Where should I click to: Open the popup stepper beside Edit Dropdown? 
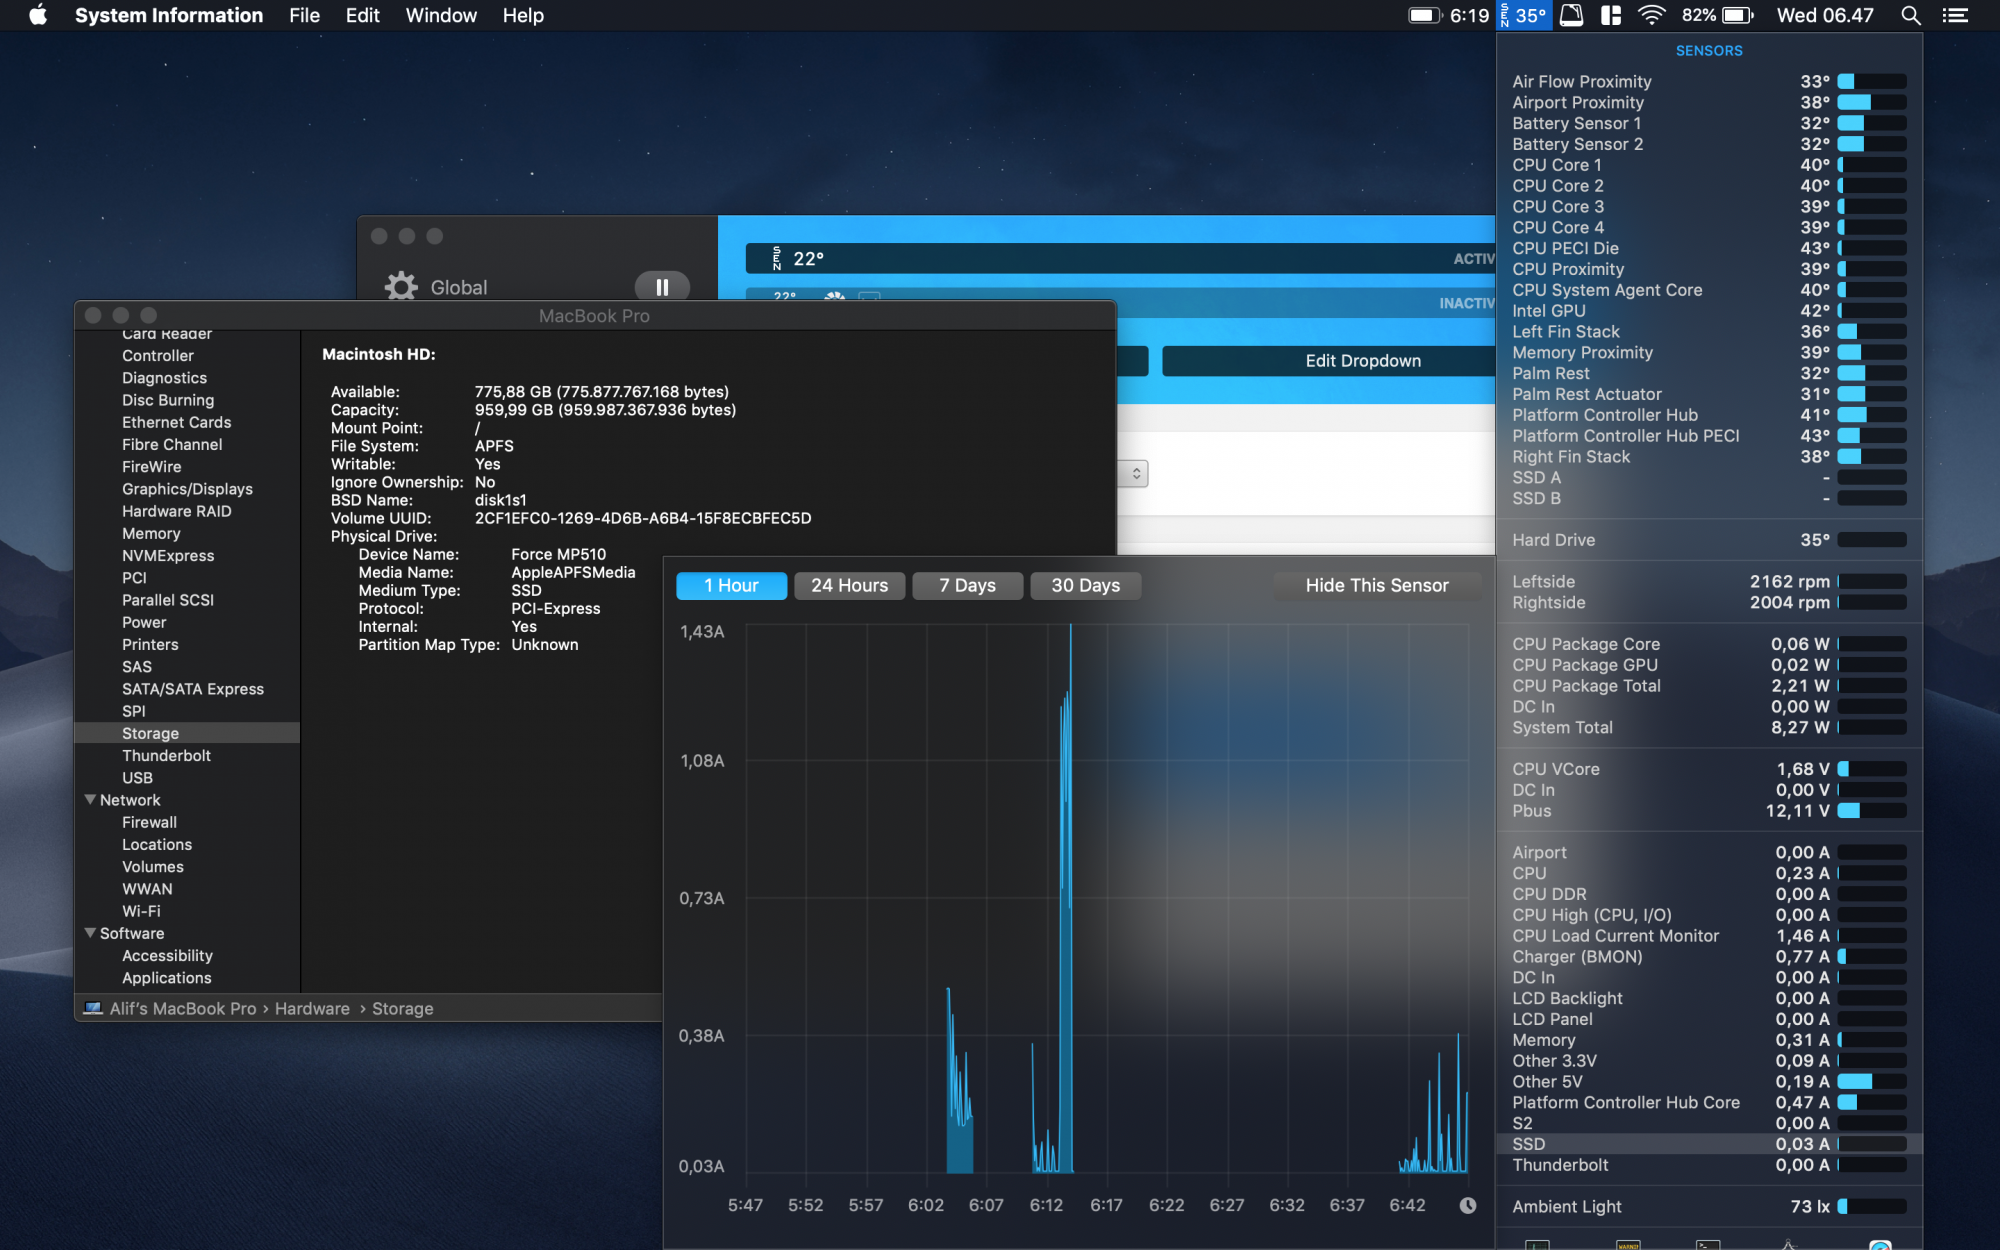point(1136,473)
